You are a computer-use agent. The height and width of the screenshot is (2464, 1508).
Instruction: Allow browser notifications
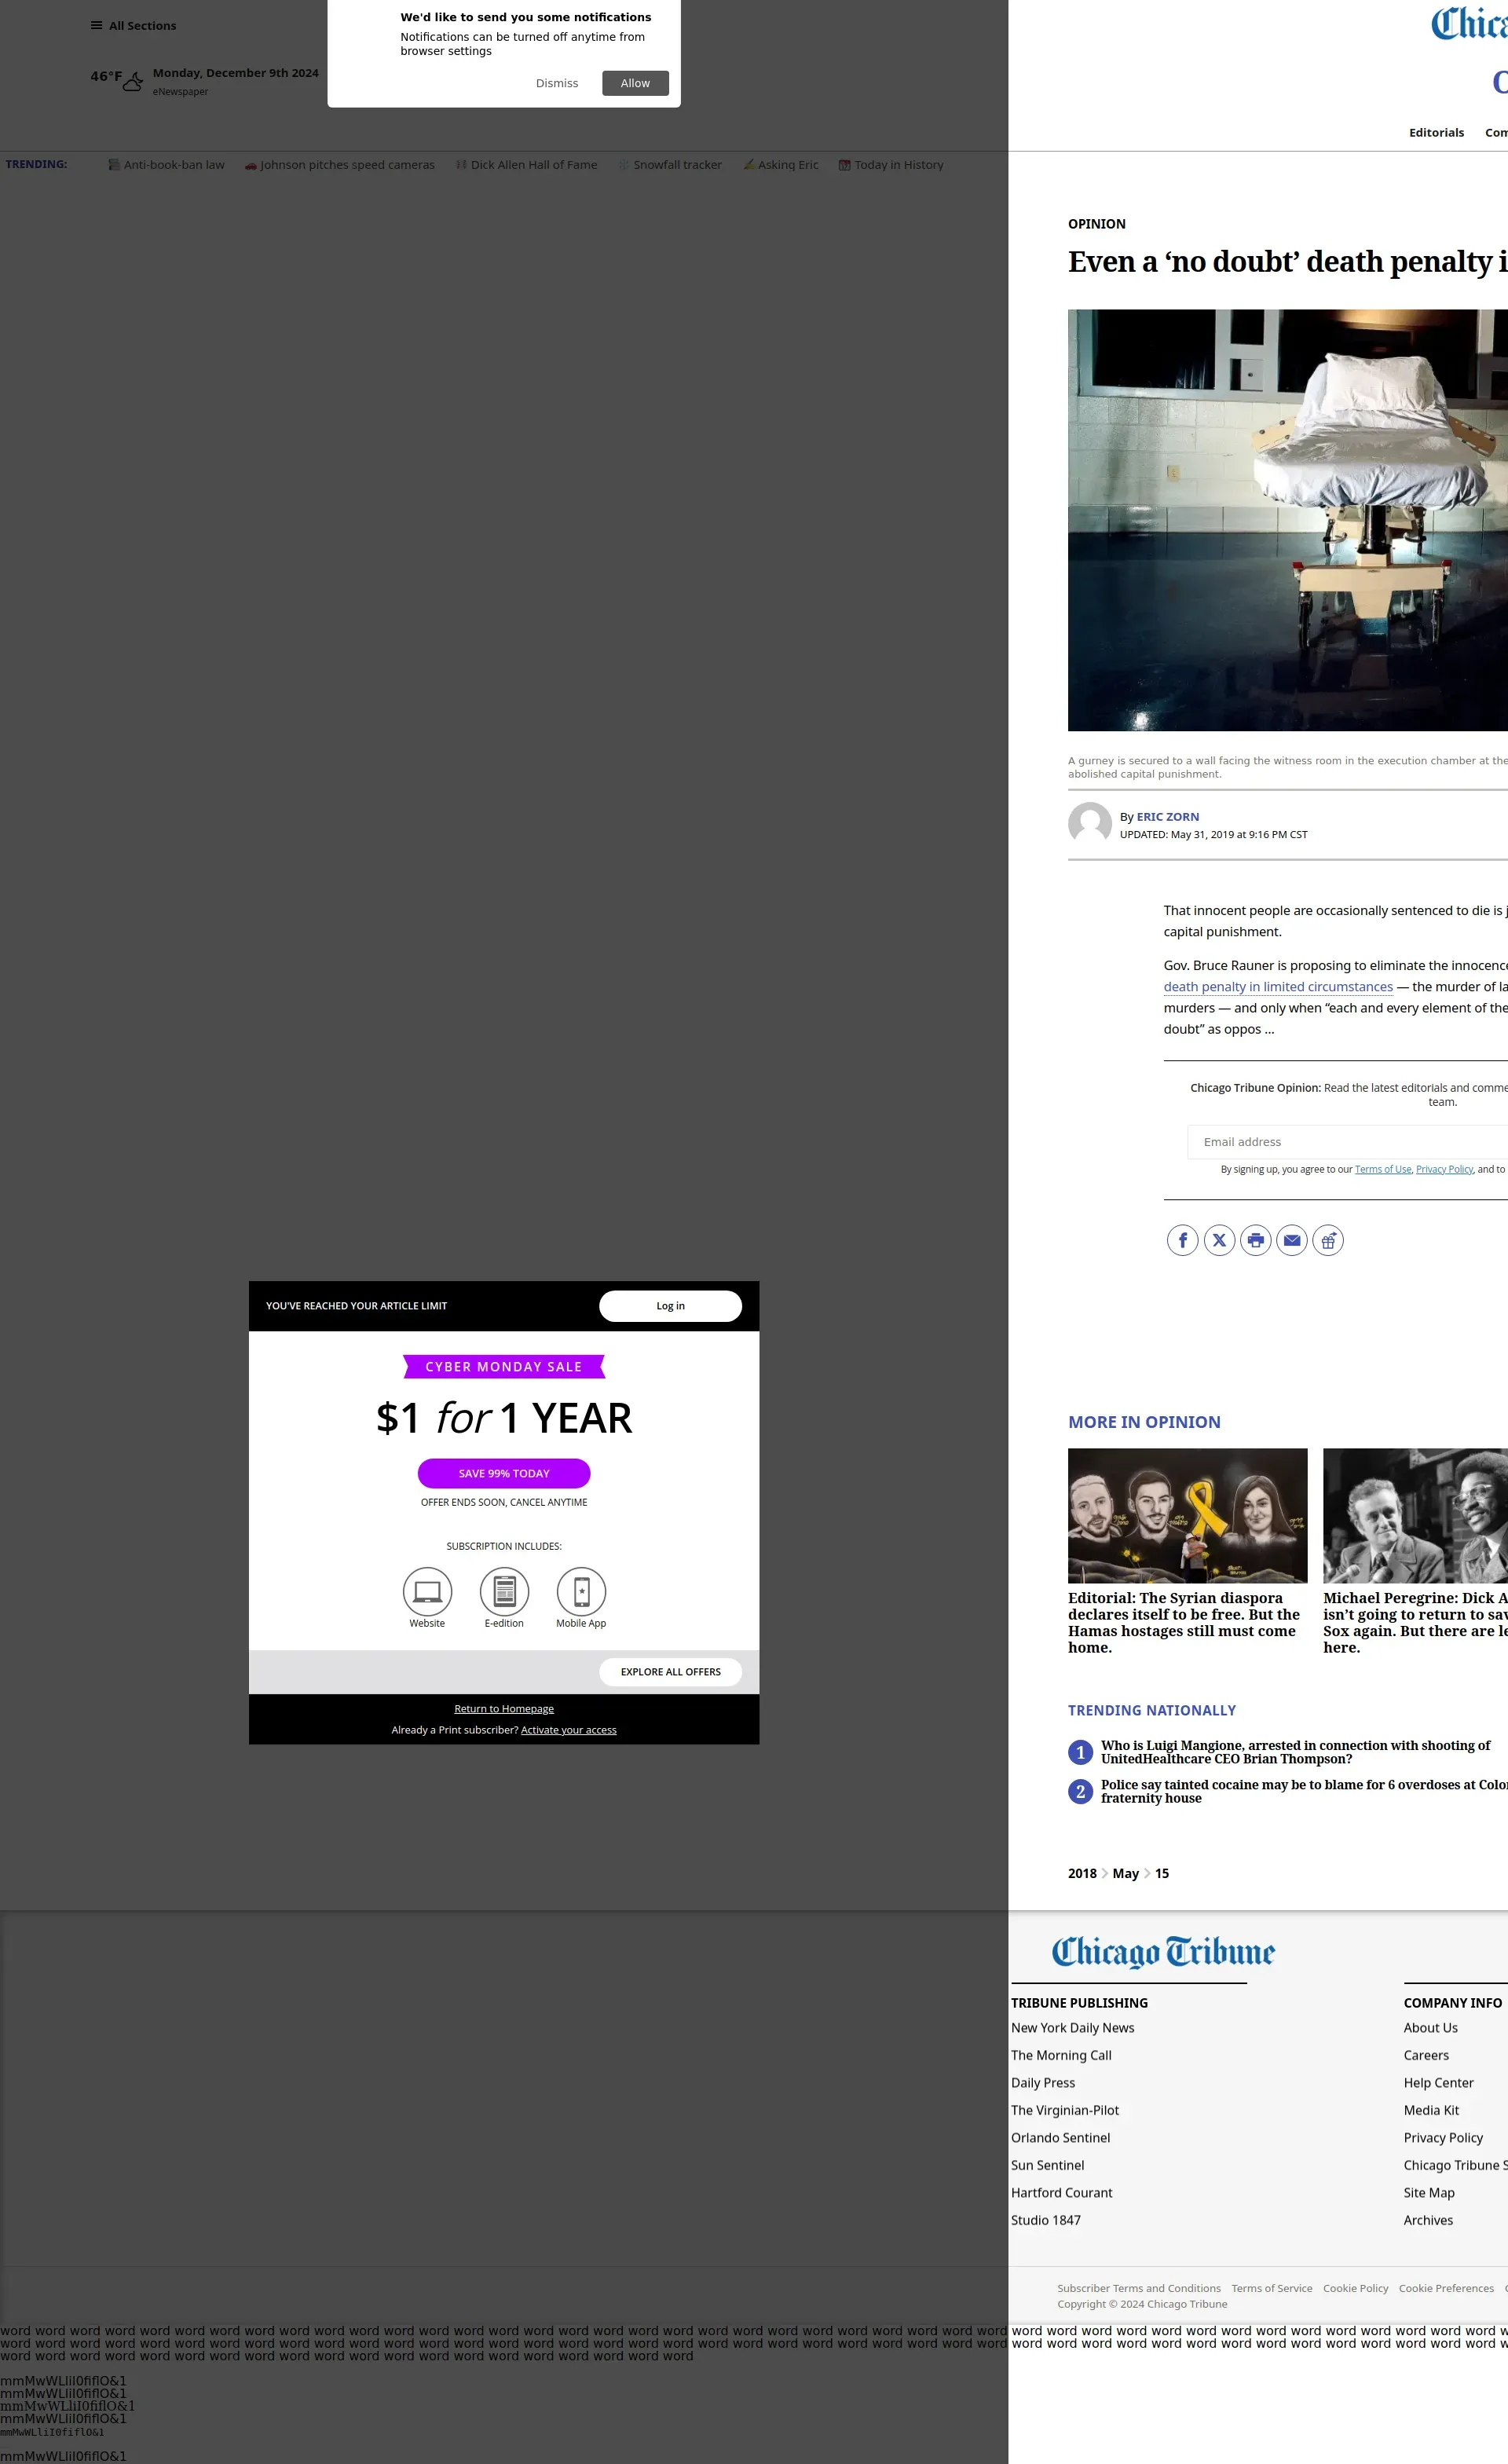pos(635,83)
